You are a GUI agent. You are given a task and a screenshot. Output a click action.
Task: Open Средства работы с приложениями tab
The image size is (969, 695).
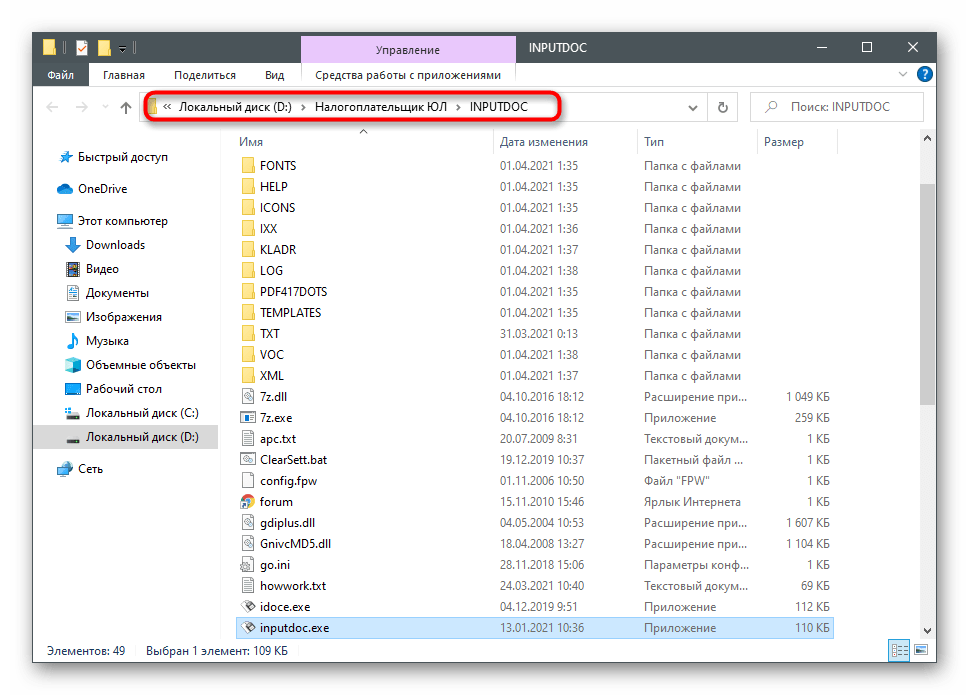pyautogui.click(x=408, y=75)
